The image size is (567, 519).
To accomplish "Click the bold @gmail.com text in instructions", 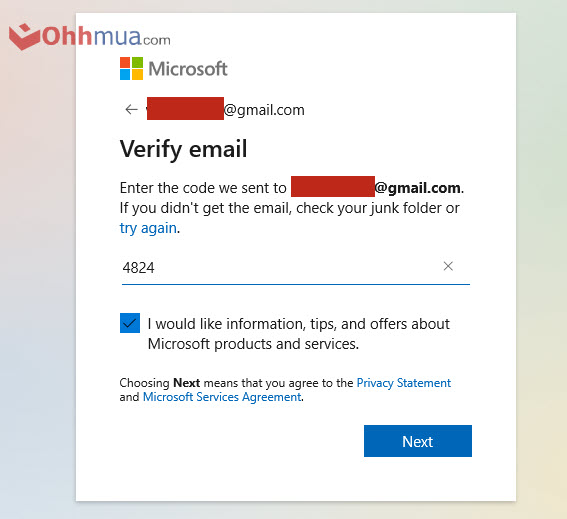I will click(417, 188).
